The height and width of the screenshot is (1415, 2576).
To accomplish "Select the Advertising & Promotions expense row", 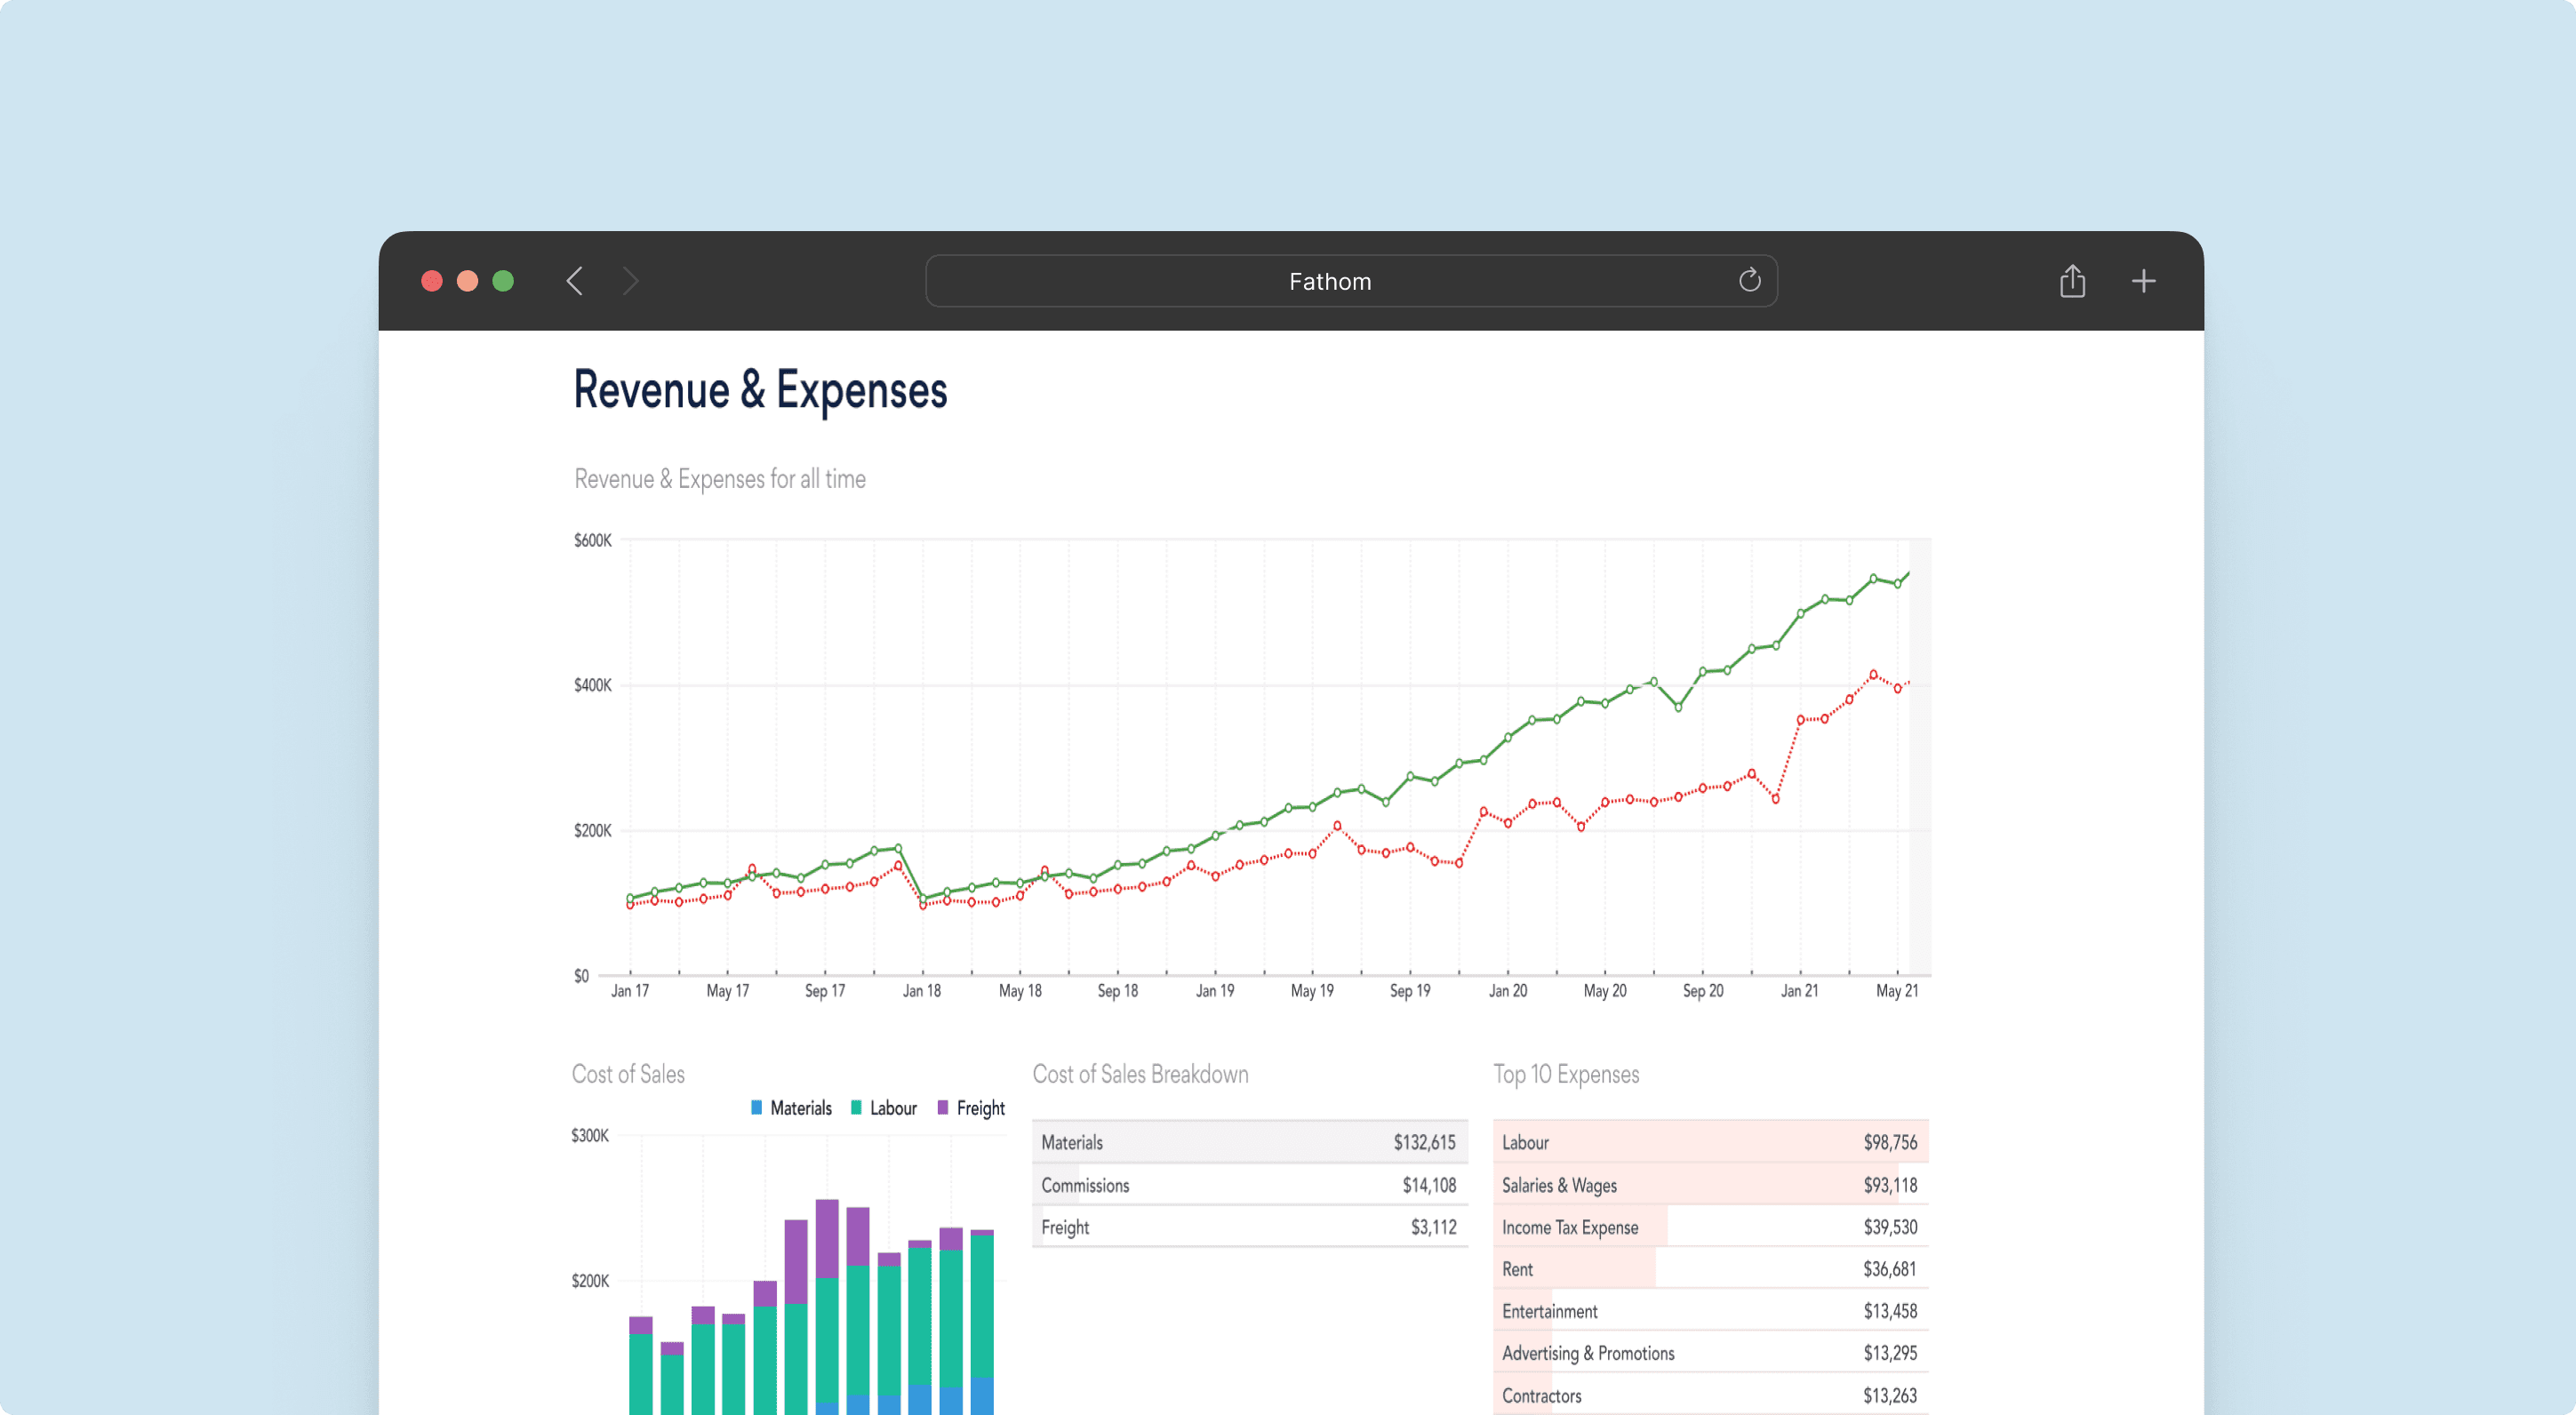I will 1710,1353.
